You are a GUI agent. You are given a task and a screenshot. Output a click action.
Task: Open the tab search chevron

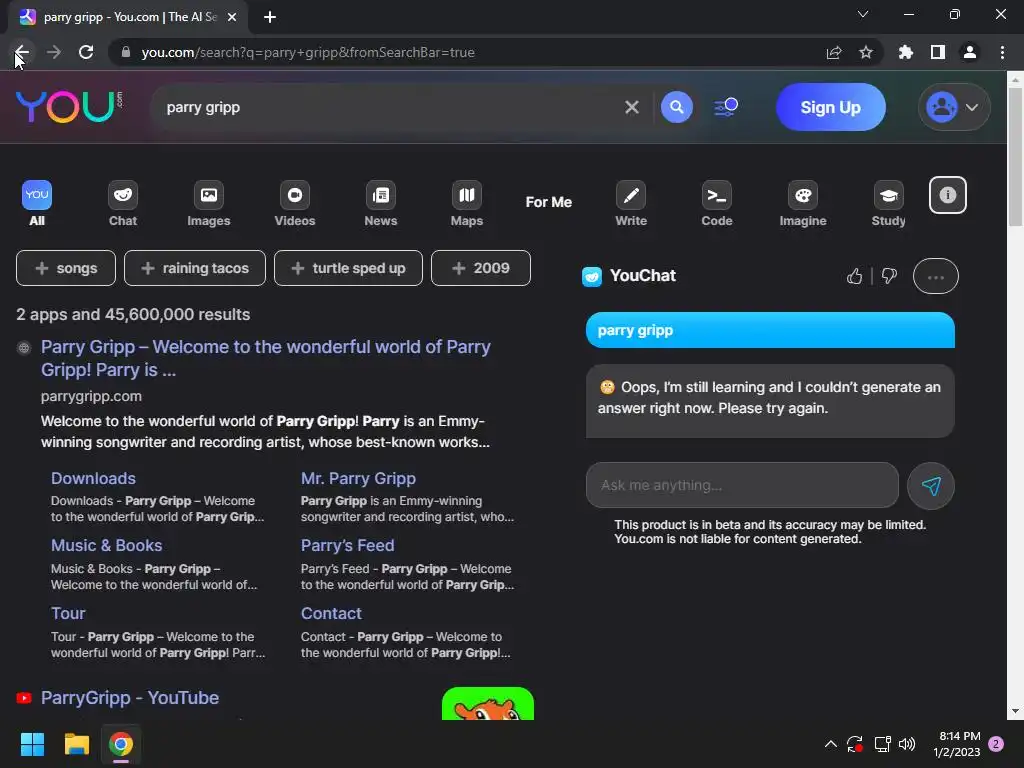[863, 14]
